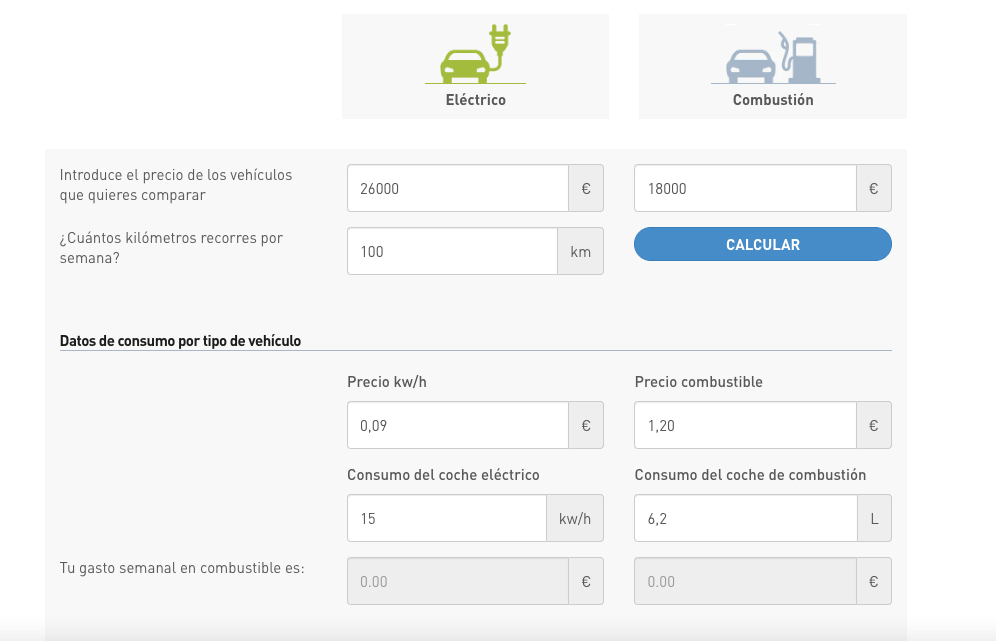Change the Consumo del coche de combustión value
The image size is (996, 641).
(x=746, y=518)
